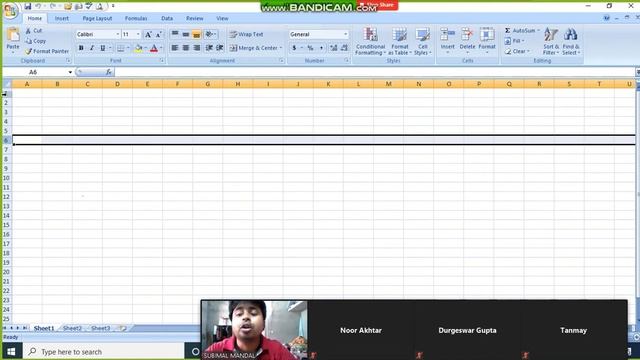This screenshot has width=640, height=360.
Task: Click the Paste clipboard icon
Action: pos(13,35)
